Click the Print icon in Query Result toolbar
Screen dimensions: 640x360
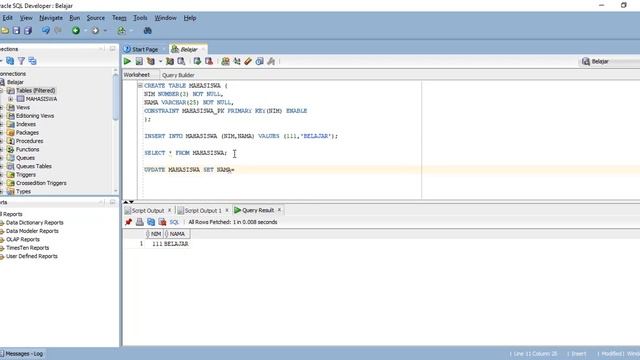point(140,222)
